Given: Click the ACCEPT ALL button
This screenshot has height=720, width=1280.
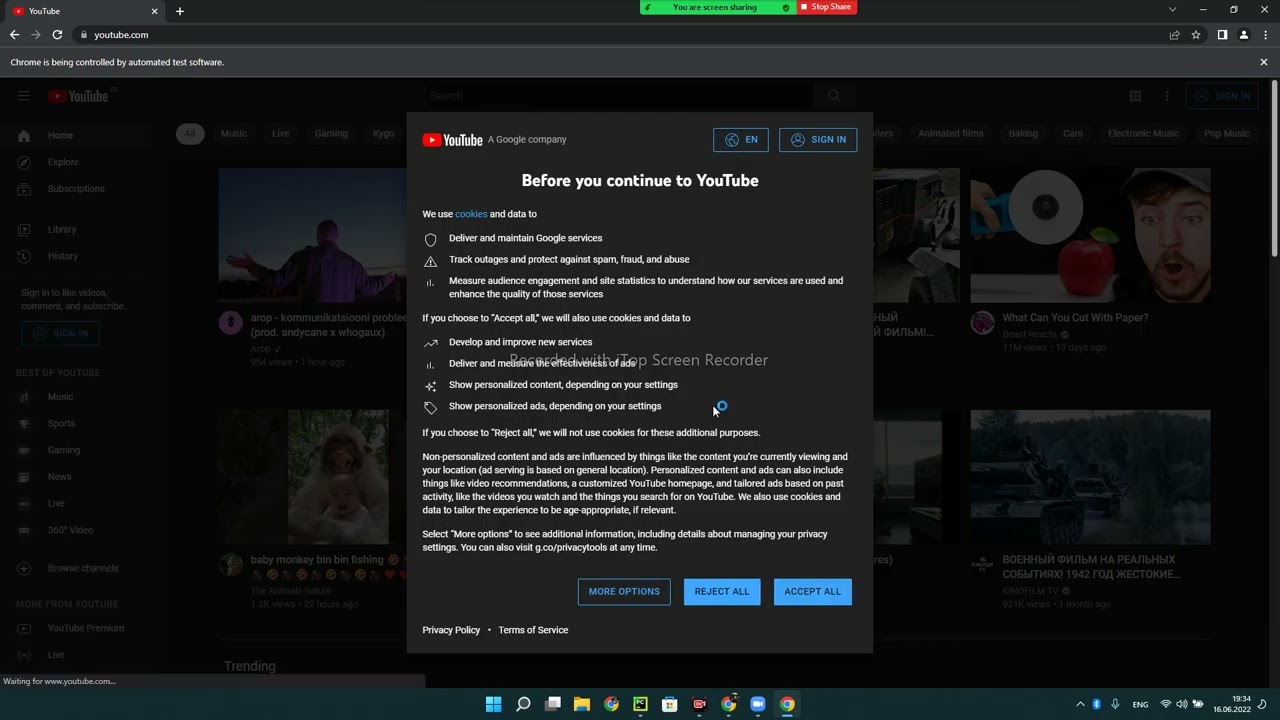Looking at the screenshot, I should click(812, 591).
